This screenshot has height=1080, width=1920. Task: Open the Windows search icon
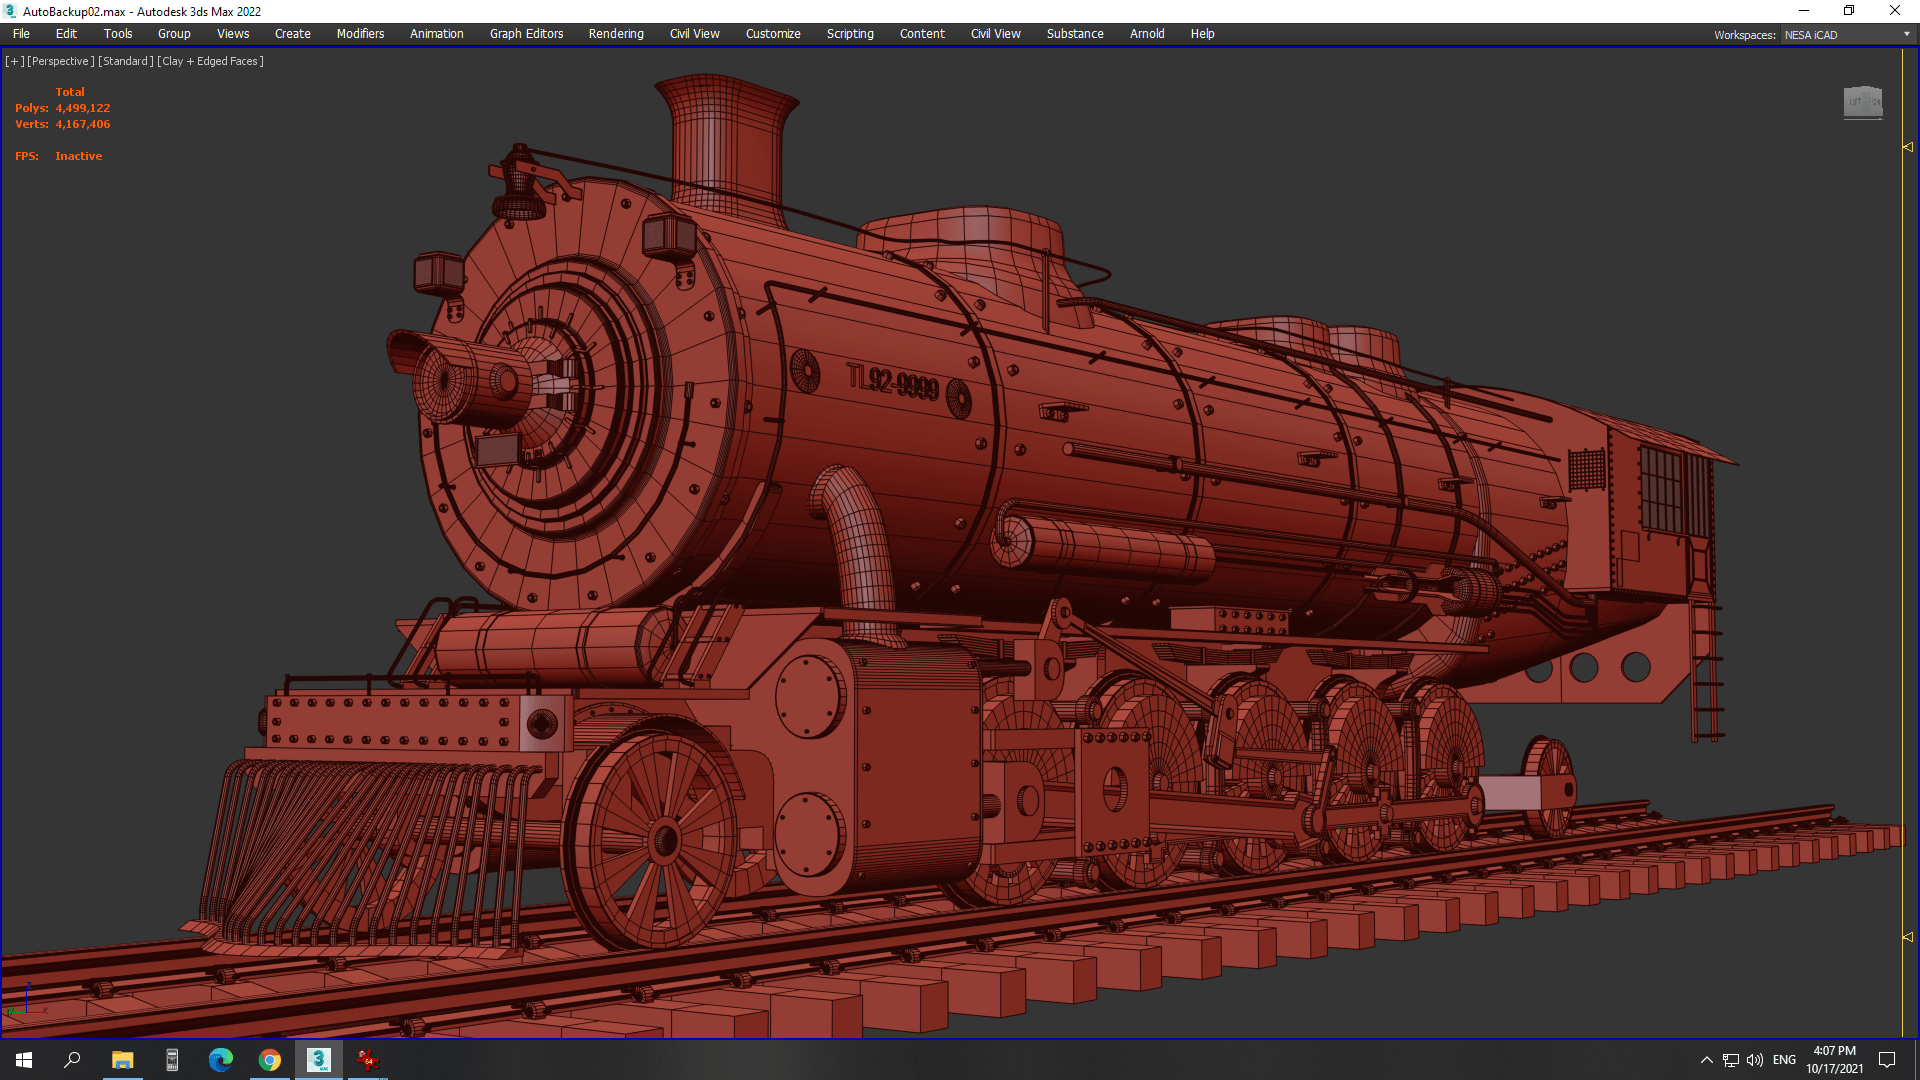pyautogui.click(x=72, y=1059)
